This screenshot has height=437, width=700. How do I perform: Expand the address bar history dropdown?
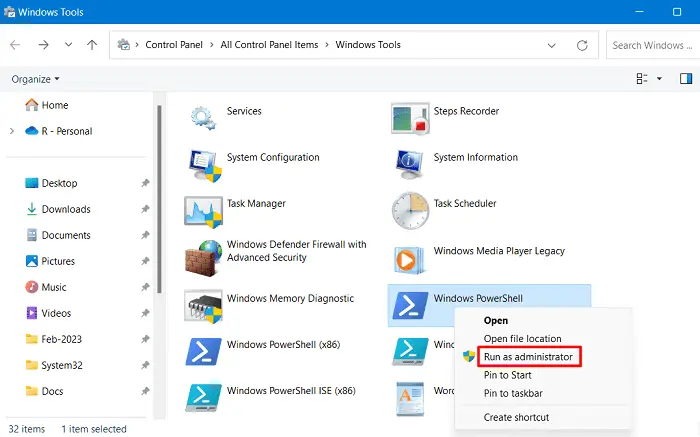pyautogui.click(x=552, y=45)
